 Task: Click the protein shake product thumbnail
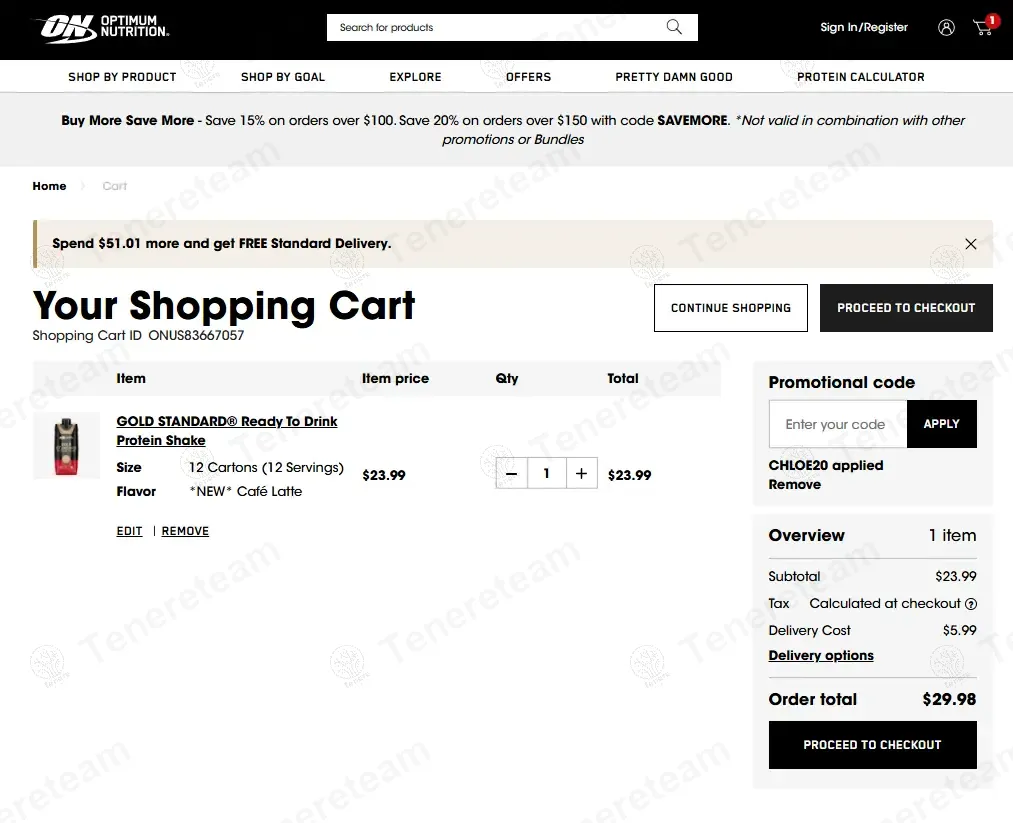(66, 446)
